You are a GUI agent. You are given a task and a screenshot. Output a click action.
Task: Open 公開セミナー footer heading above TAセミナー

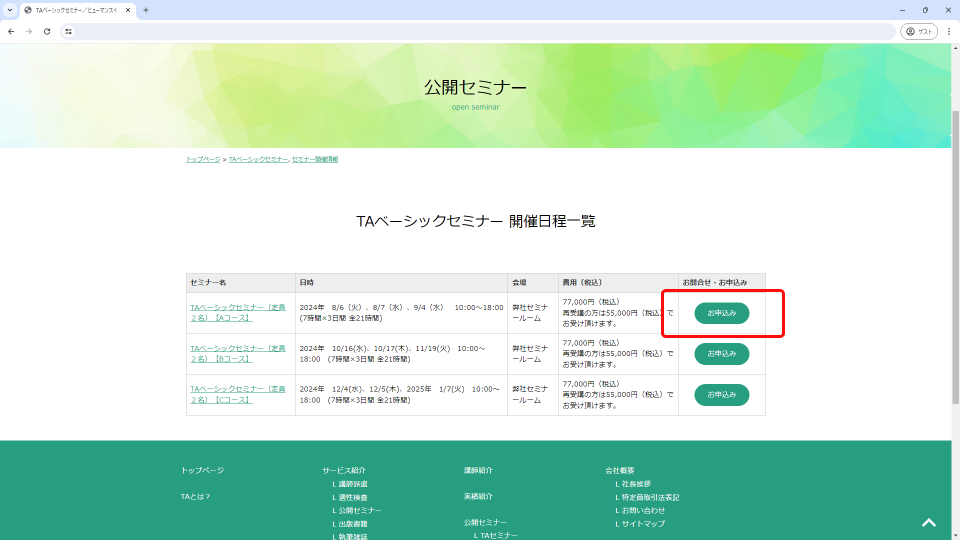(486, 522)
